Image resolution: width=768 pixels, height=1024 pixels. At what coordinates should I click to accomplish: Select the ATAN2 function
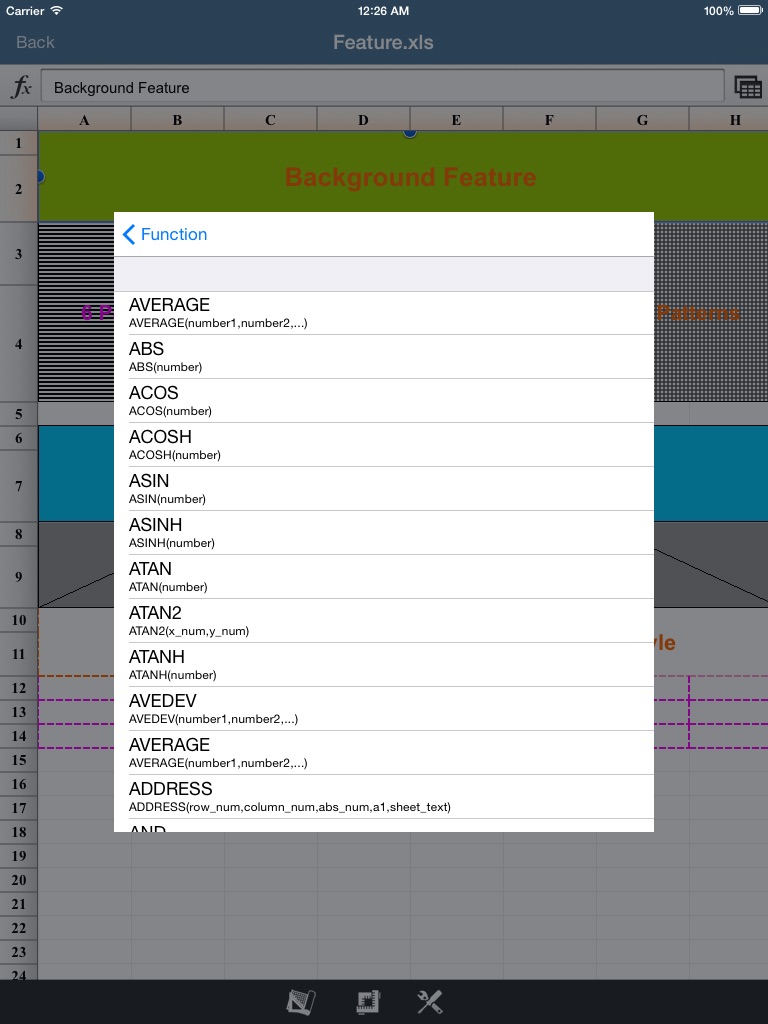[384, 620]
